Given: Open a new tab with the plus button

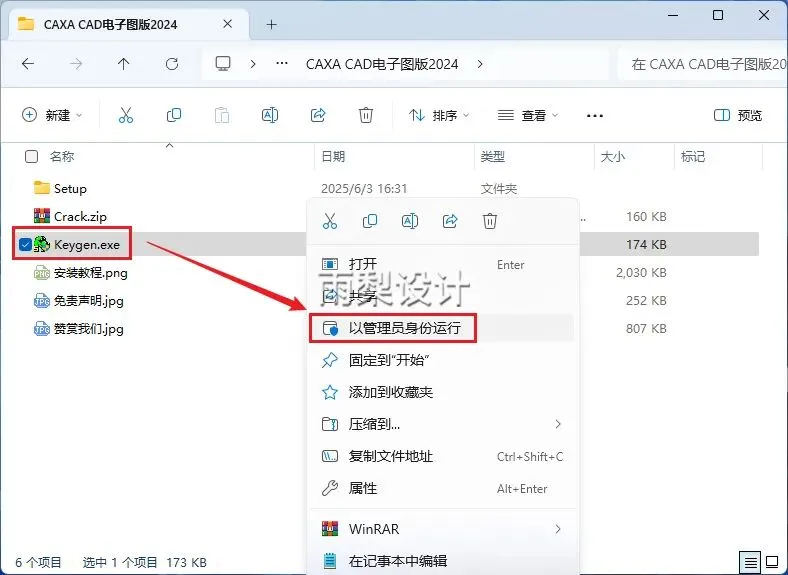Looking at the screenshot, I should (271, 24).
